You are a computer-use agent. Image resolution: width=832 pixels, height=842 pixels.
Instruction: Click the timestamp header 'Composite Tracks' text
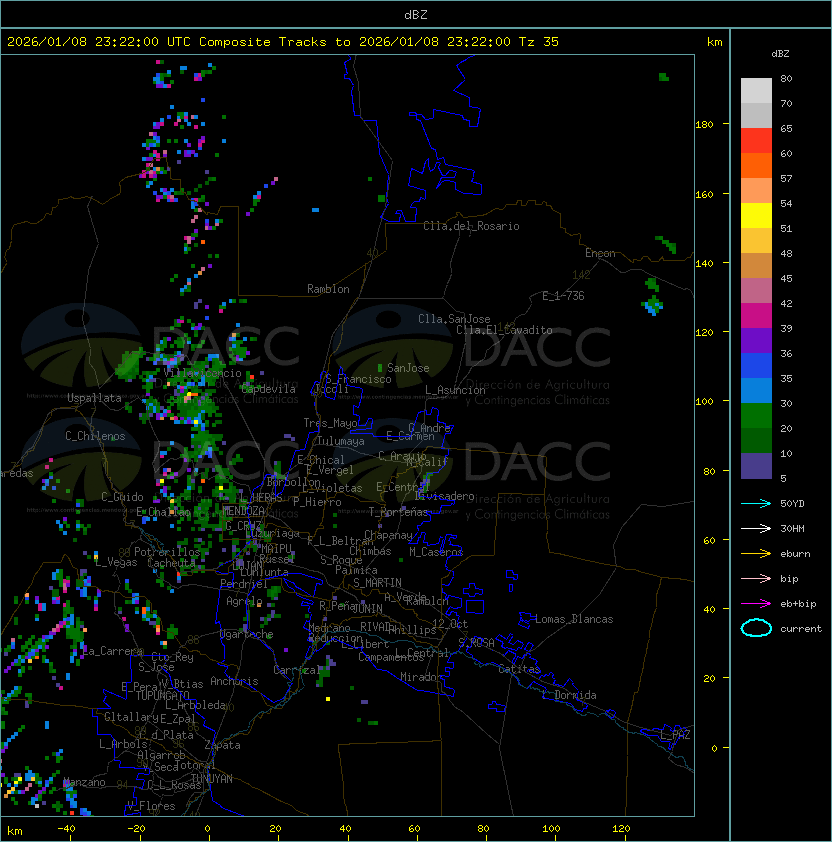pos(263,42)
